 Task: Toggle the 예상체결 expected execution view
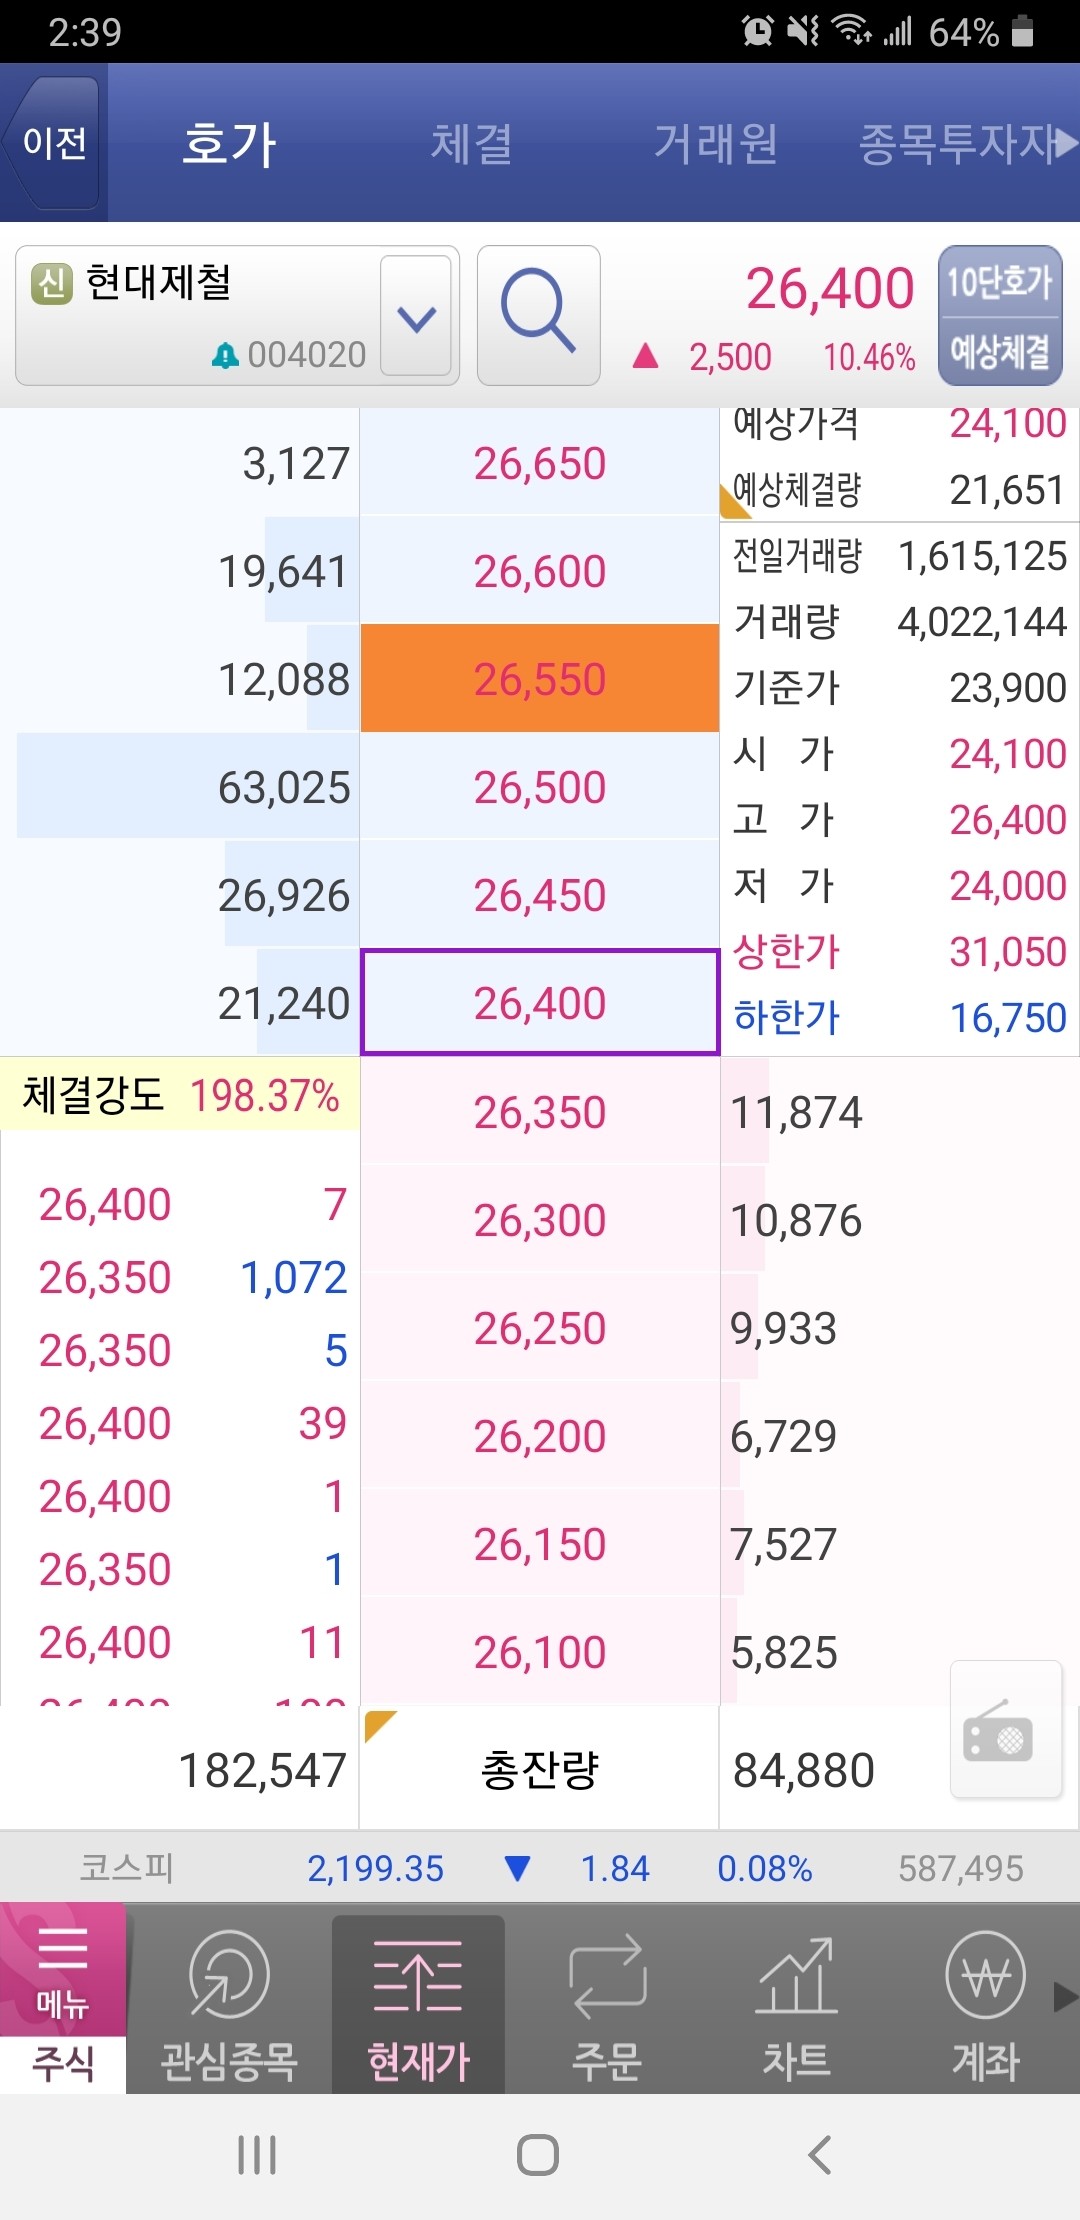pos(999,348)
